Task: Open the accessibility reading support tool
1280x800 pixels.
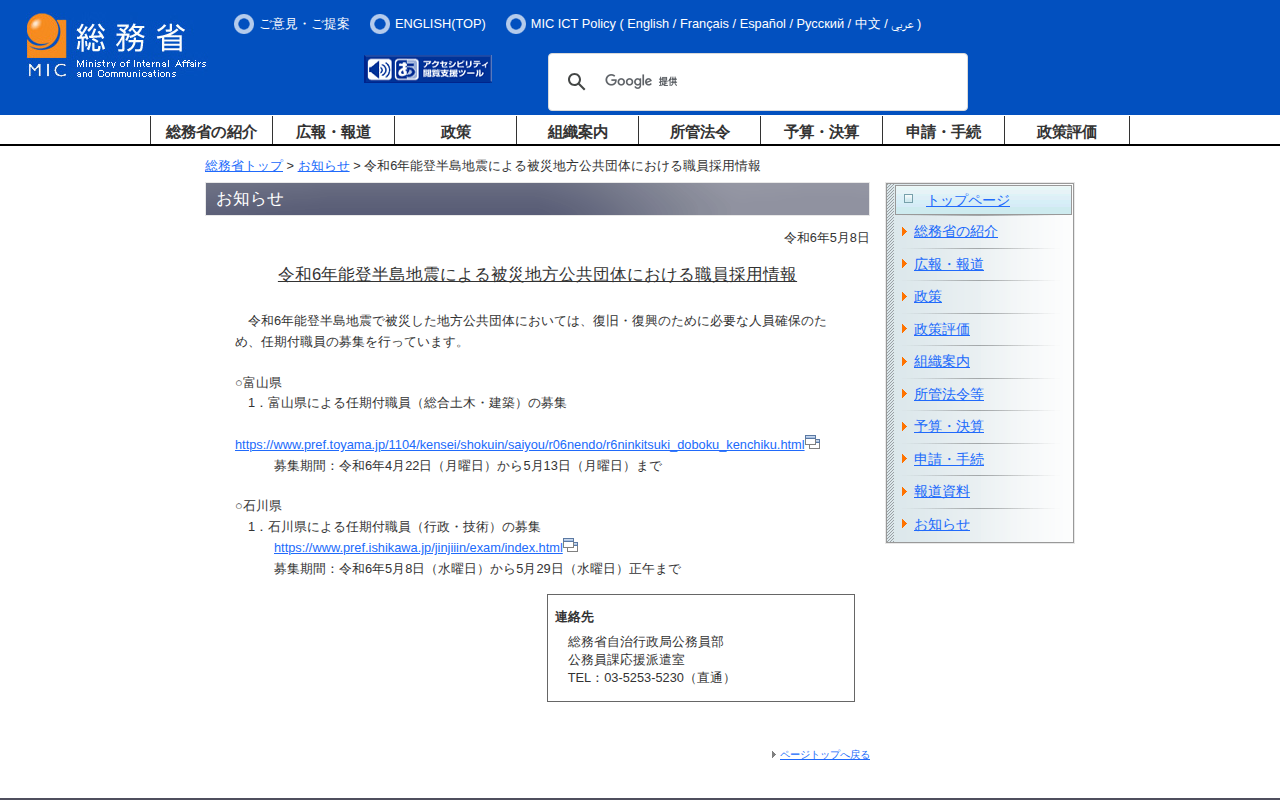Action: tap(428, 69)
